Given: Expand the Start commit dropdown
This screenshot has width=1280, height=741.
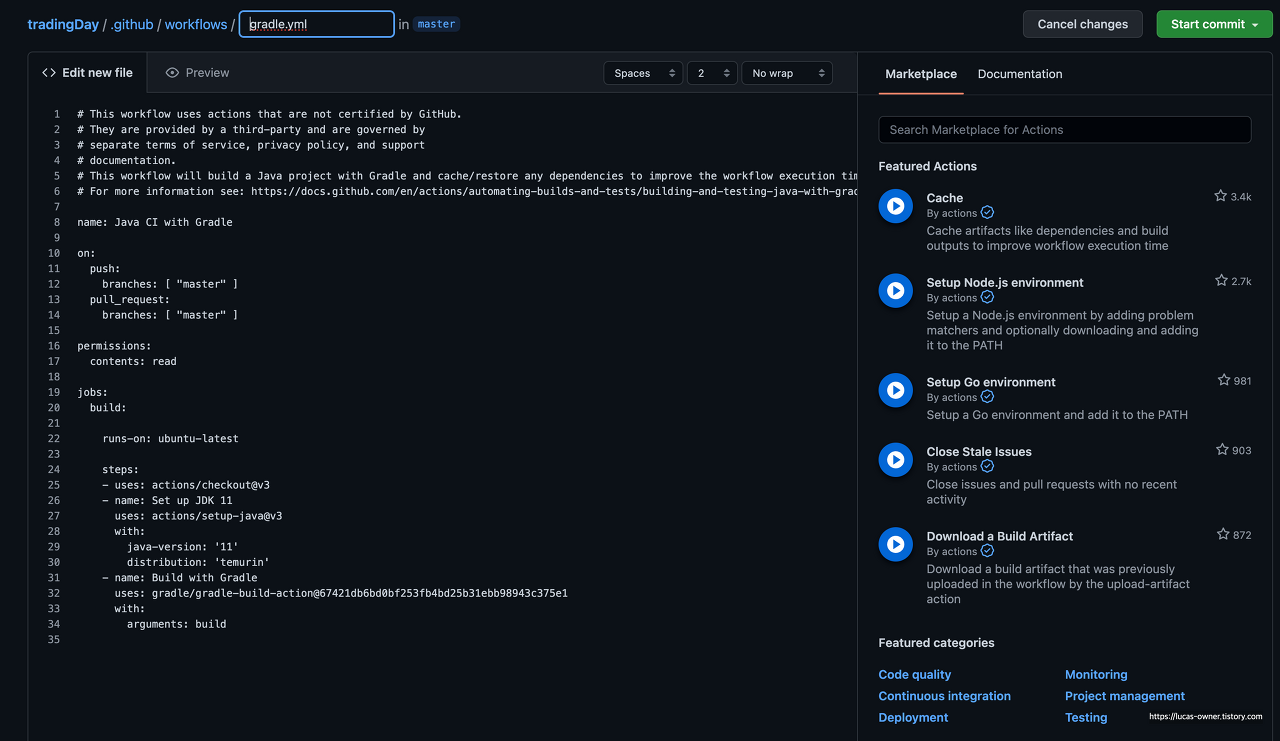Looking at the screenshot, I should [x=1215, y=24].
